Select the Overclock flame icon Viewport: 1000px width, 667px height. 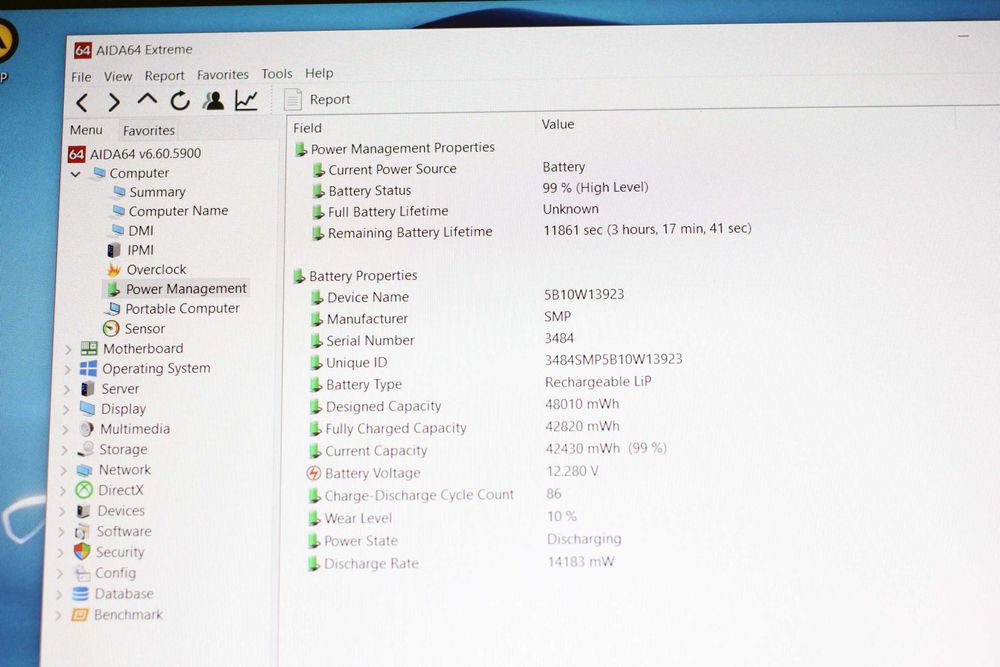(x=114, y=270)
